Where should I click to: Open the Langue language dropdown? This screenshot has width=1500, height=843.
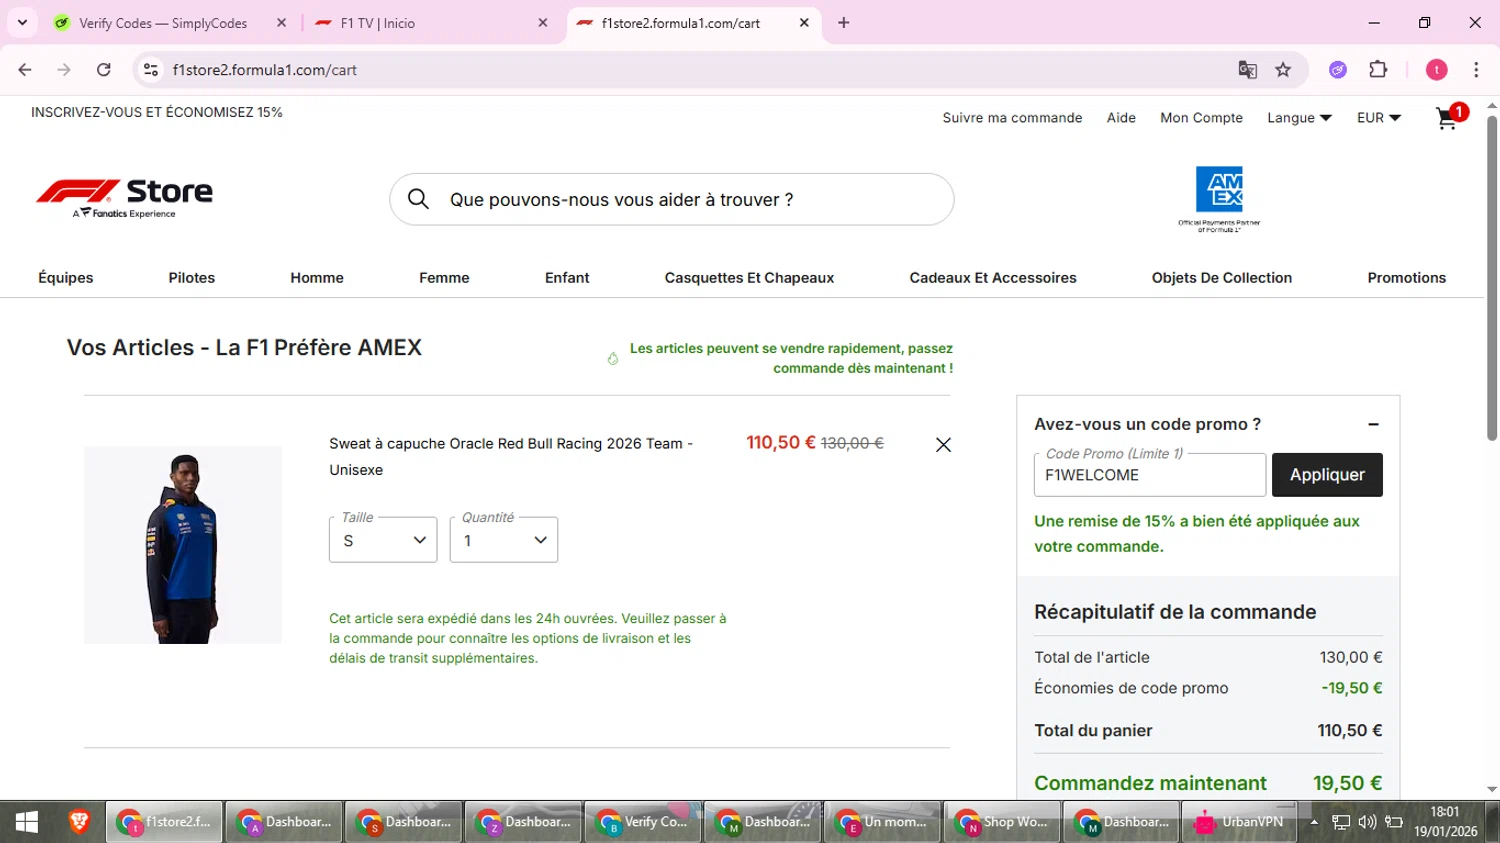[1299, 118]
